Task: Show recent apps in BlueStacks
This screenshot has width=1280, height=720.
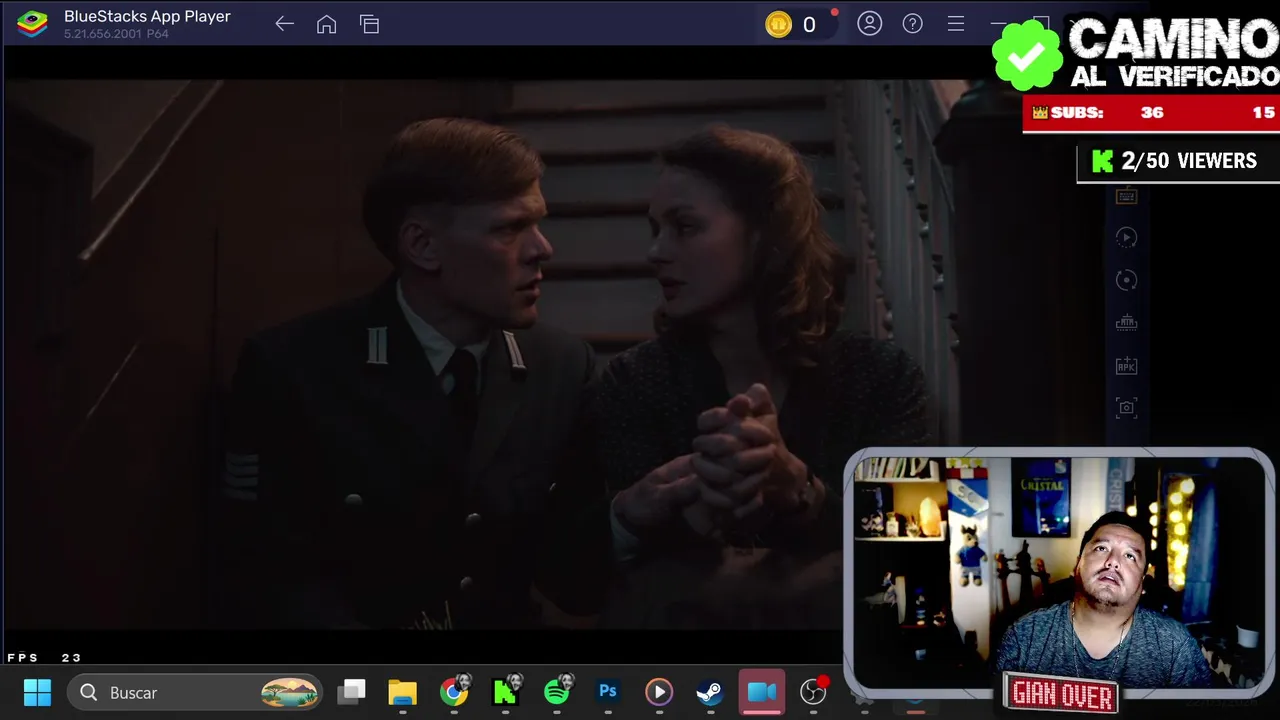Action: (370, 24)
